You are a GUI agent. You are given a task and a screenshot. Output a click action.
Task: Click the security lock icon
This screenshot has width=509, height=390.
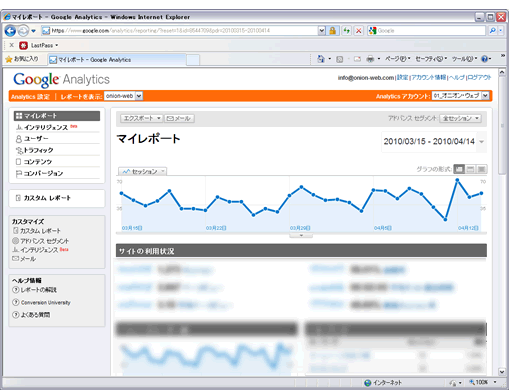pos(332,31)
